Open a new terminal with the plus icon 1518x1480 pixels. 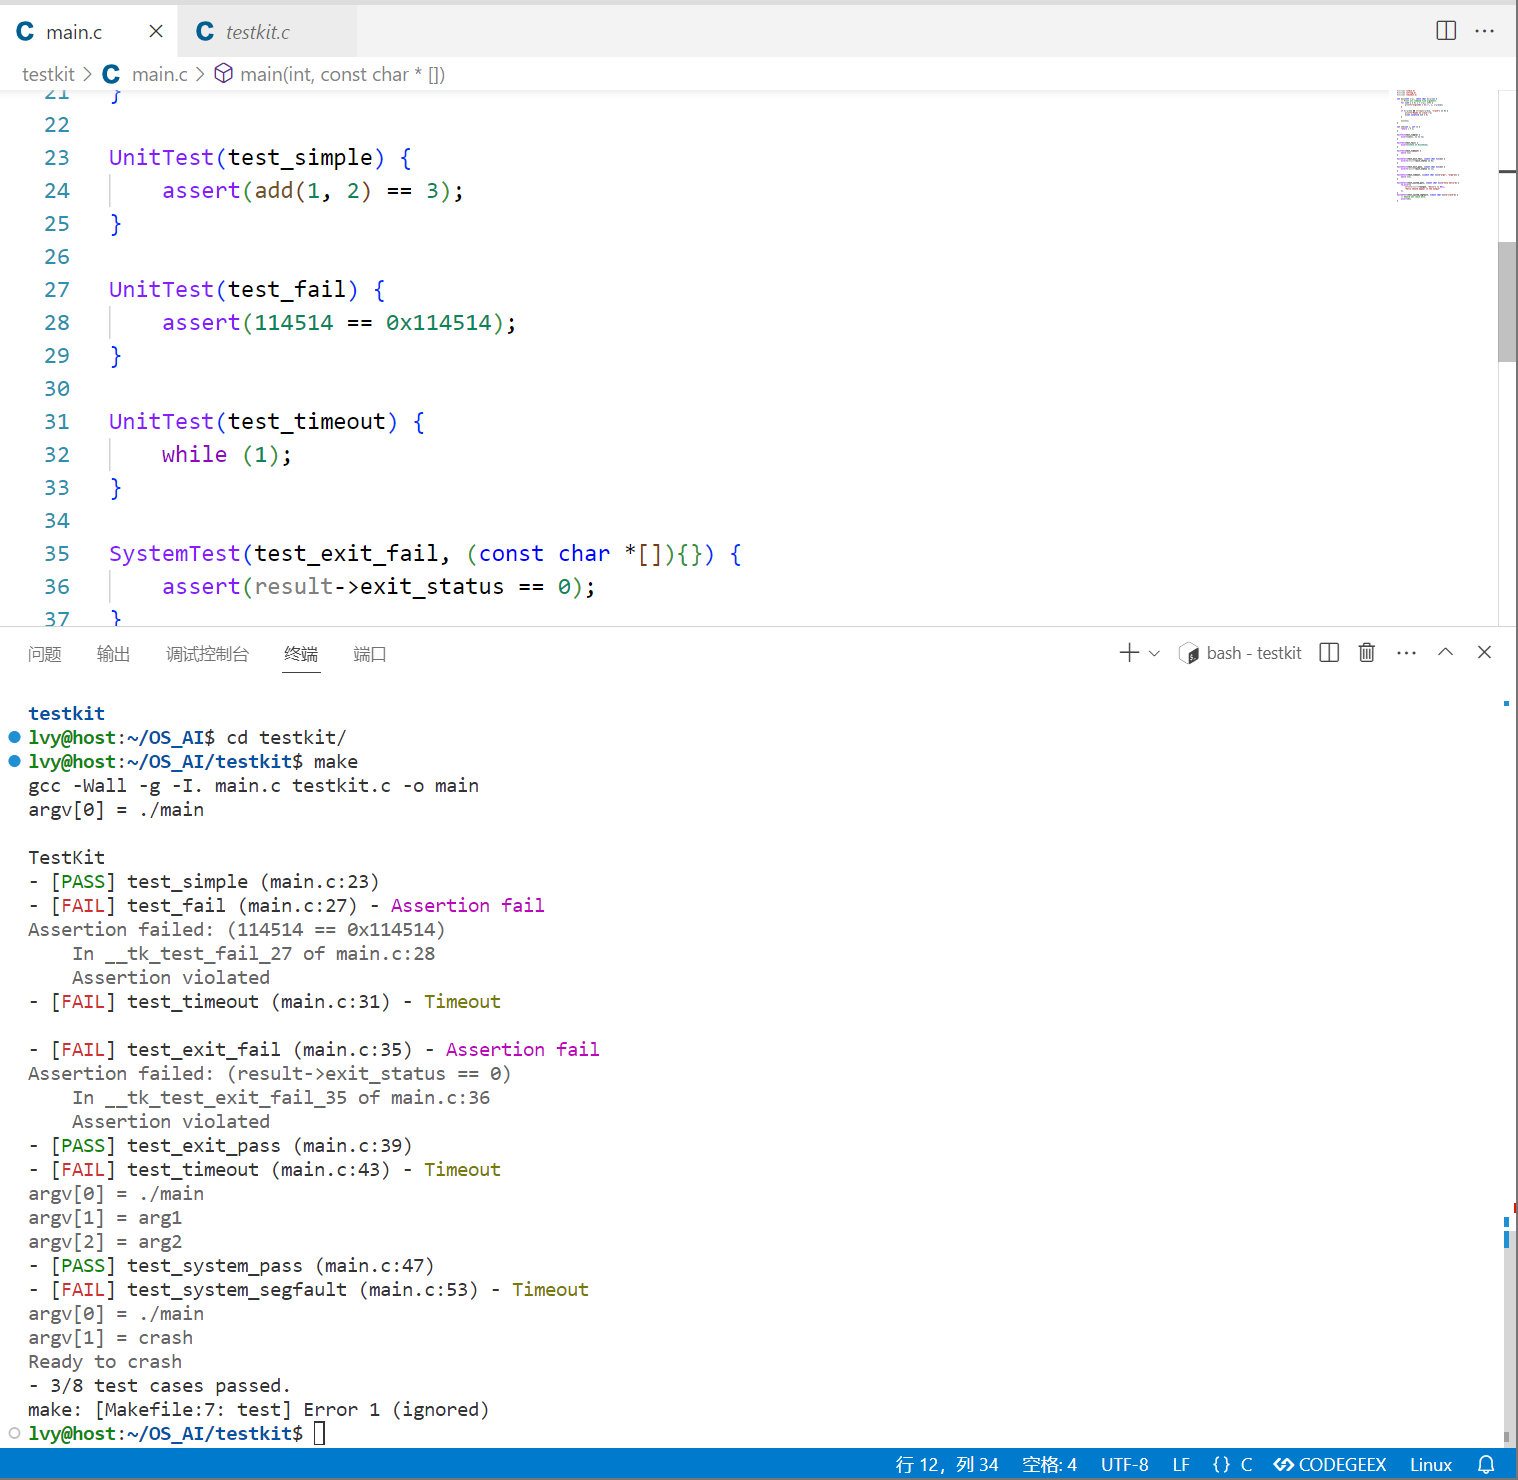pyautogui.click(x=1128, y=652)
